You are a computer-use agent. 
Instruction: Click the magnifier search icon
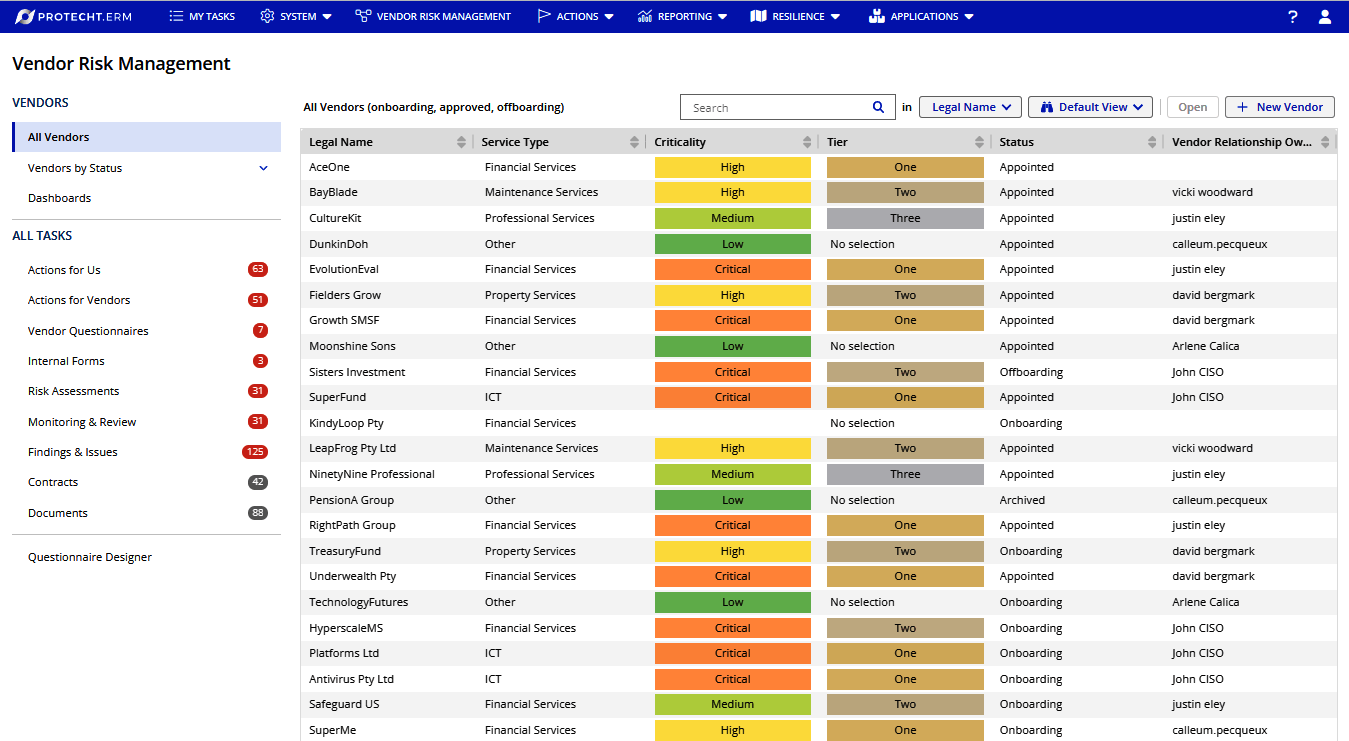[x=878, y=107]
